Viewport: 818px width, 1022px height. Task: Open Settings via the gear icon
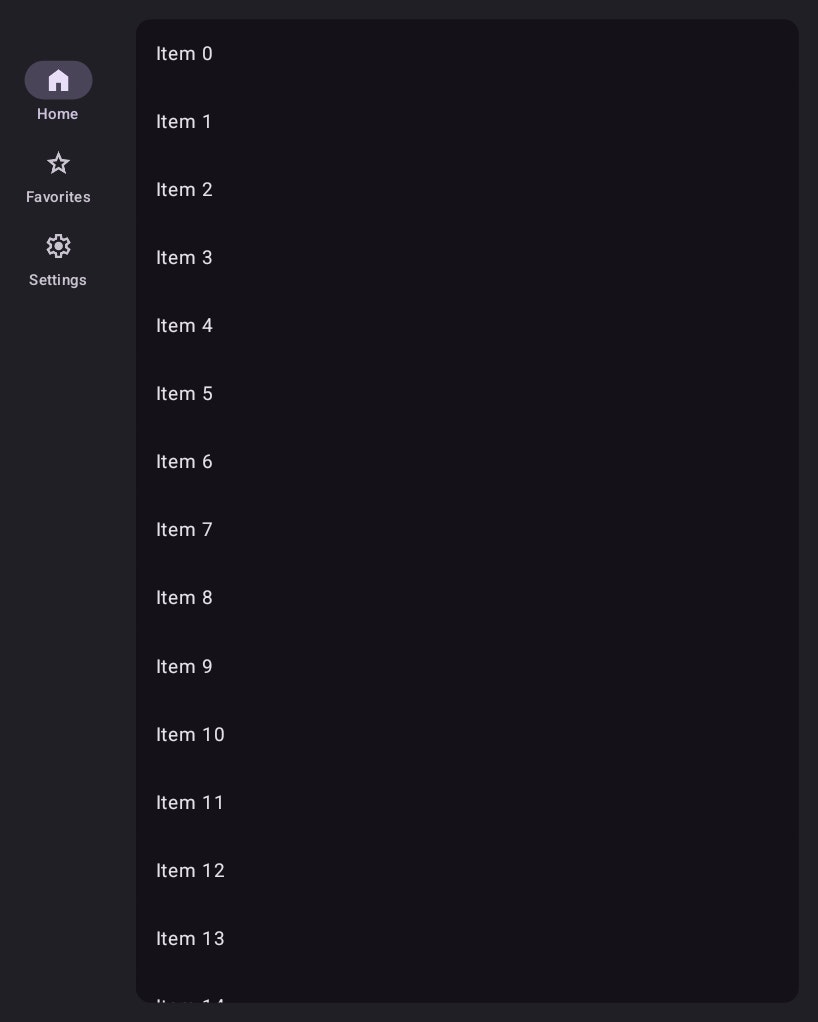click(x=58, y=246)
